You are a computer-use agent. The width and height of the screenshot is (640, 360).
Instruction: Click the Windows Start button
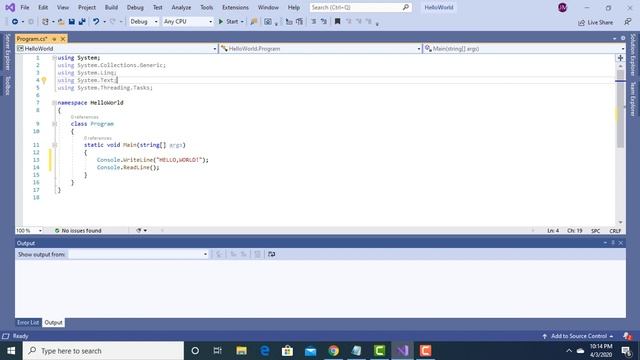pyautogui.click(x=11, y=351)
